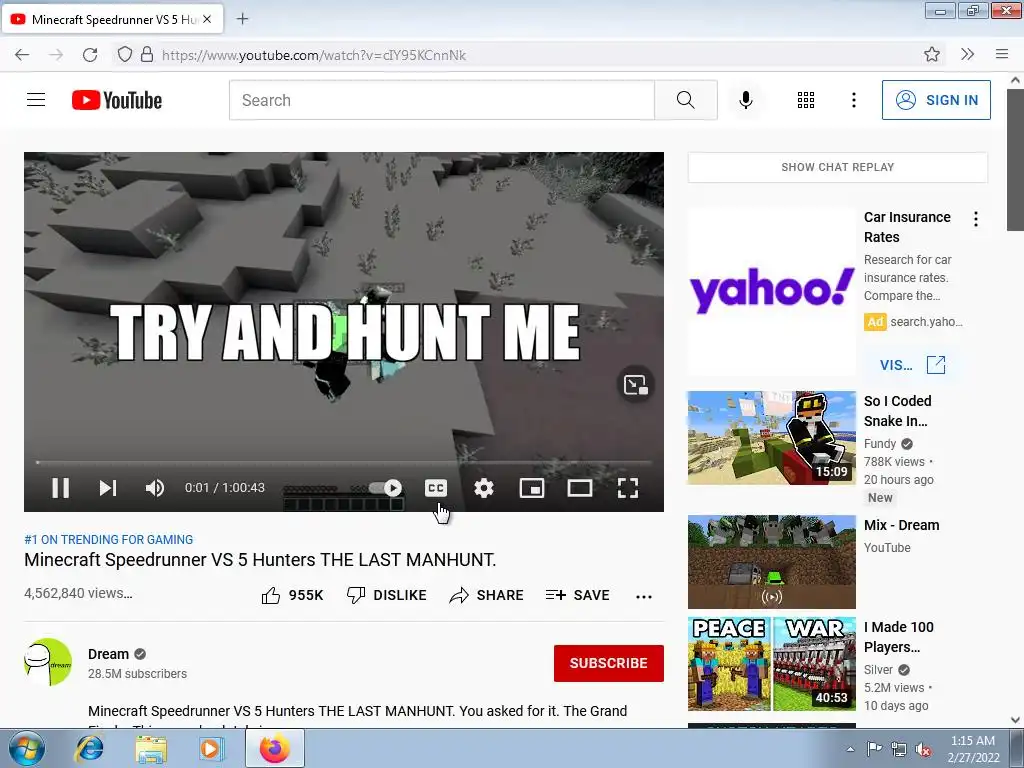Open a new Firefox tab
Screen dimensions: 1024x768
click(x=242, y=19)
